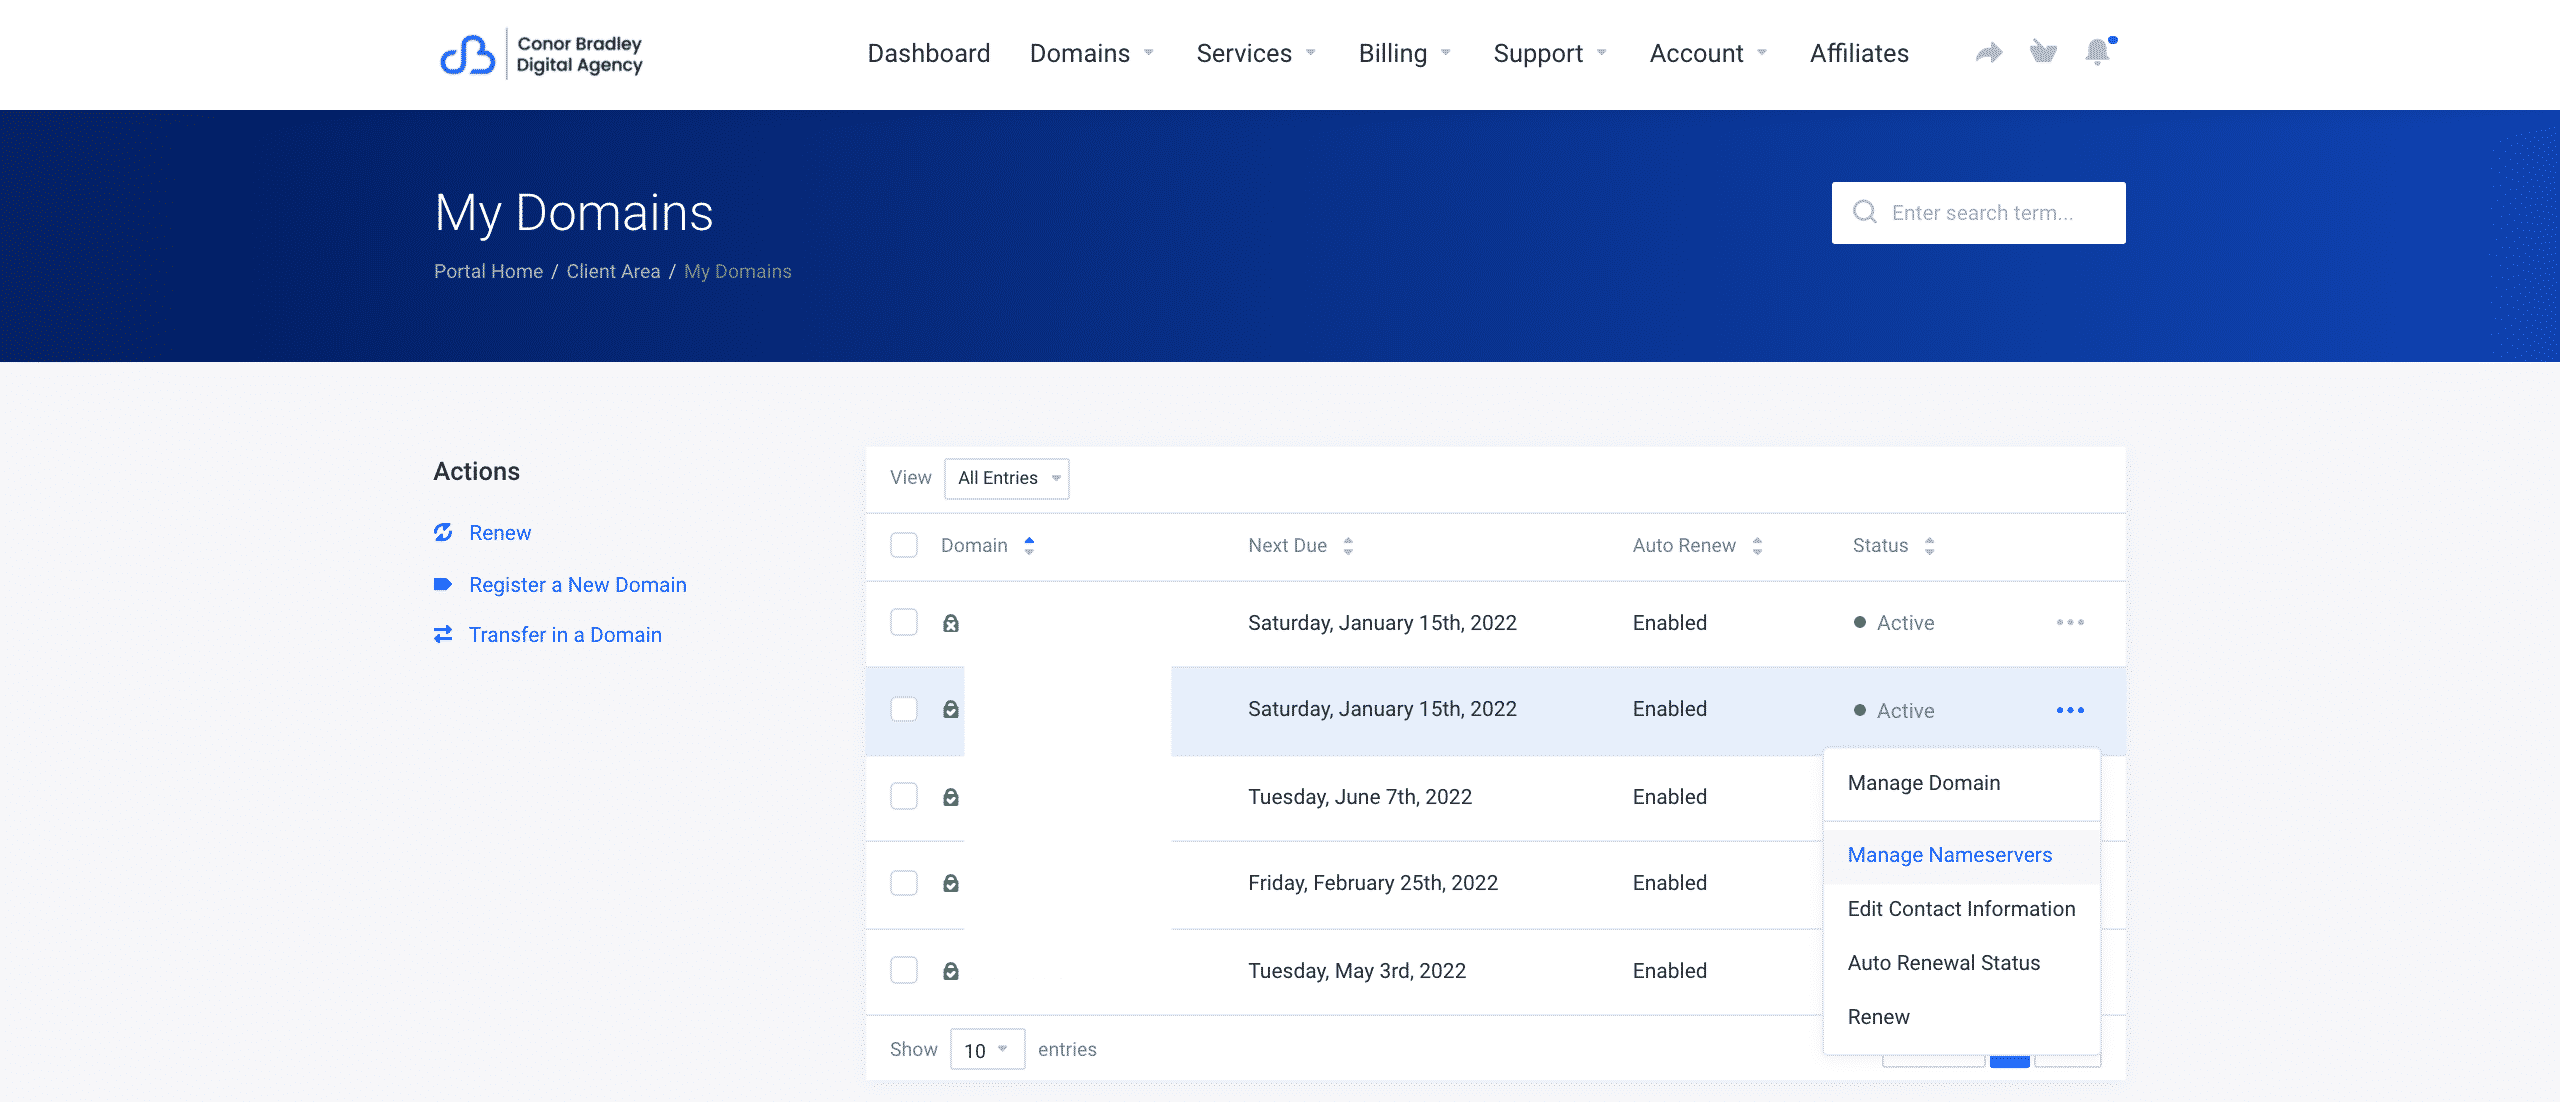The height and width of the screenshot is (1102, 2560).
Task: Go to Portal Home breadcrumb
Action: (488, 271)
